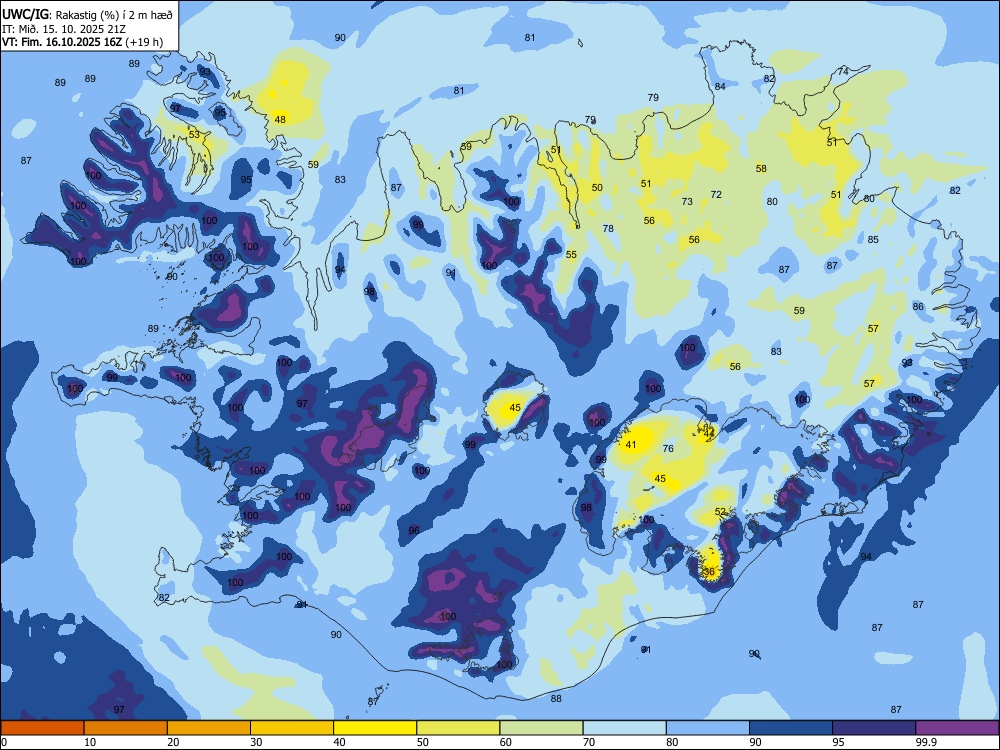Click the map value "85" on the east coast

tap(873, 240)
